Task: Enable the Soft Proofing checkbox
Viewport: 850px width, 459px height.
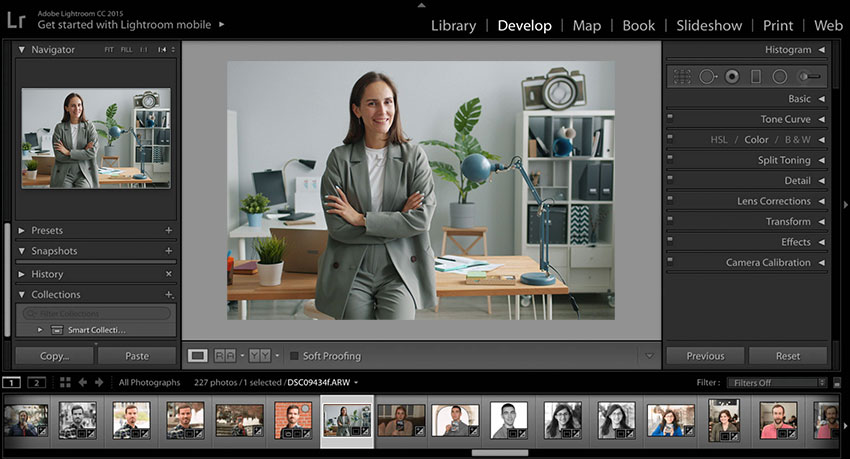Action: click(x=294, y=356)
